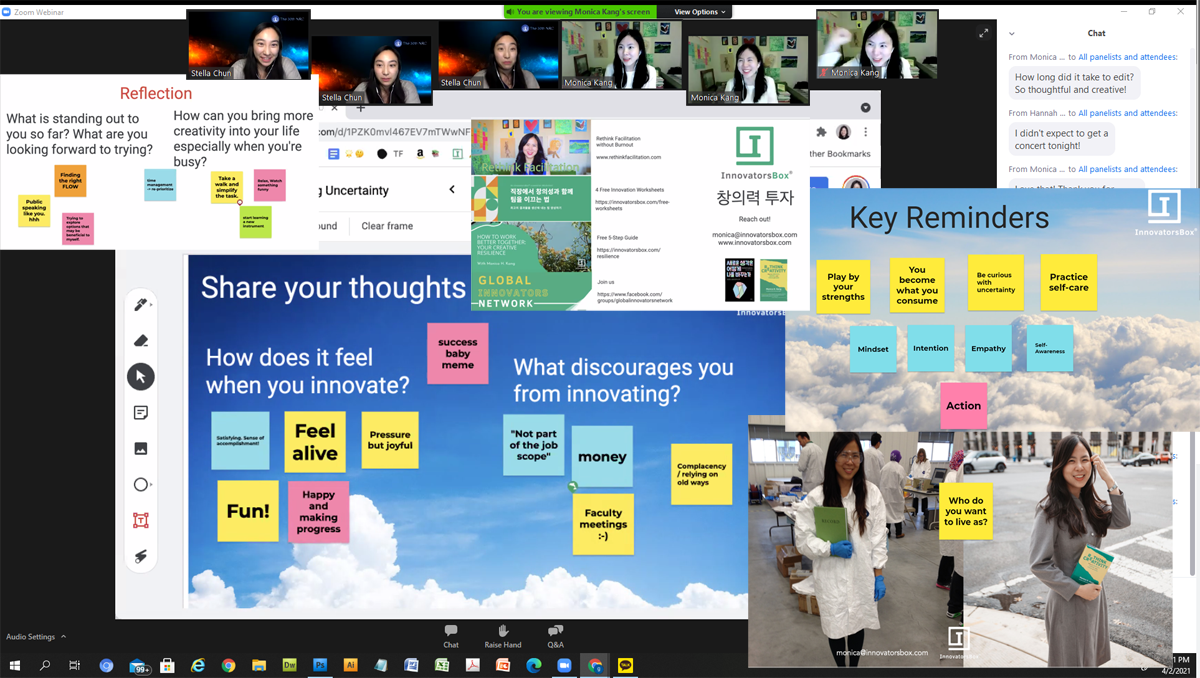Collapse the Chat panel chevron

click(x=1011, y=34)
